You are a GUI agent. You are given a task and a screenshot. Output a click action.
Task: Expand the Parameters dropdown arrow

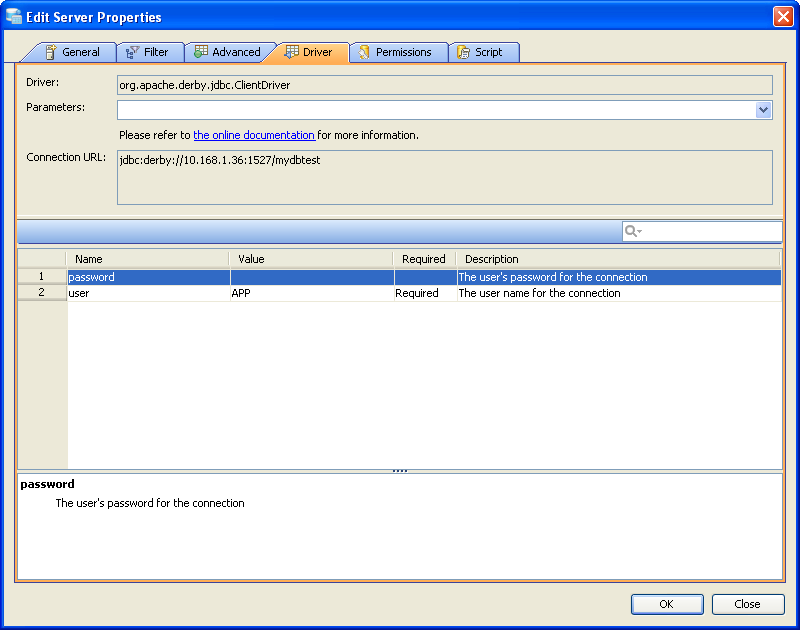point(763,110)
